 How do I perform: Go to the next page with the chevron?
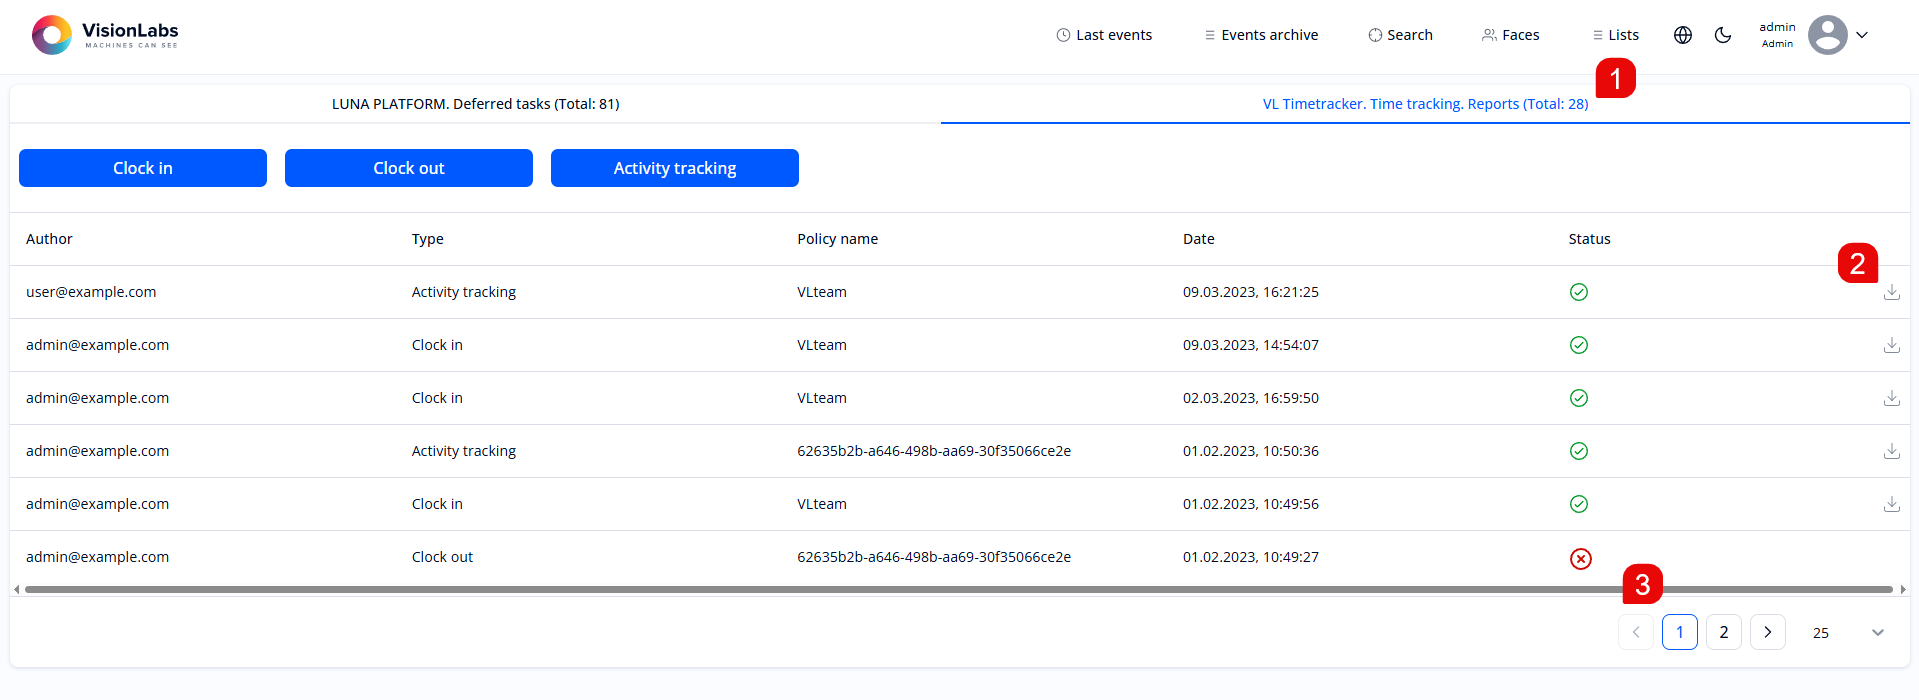(x=1767, y=632)
